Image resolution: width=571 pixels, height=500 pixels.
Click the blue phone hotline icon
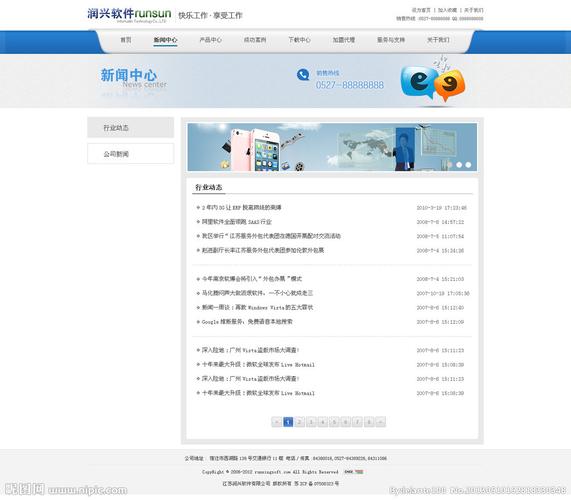[x=303, y=75]
